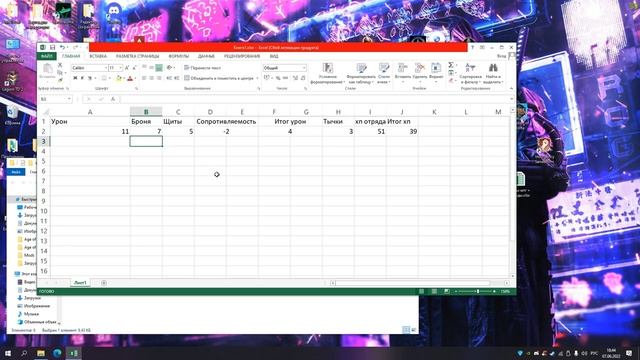Click the AutoSum sigma icon
The height and width of the screenshot is (360, 640).
coord(451,65)
